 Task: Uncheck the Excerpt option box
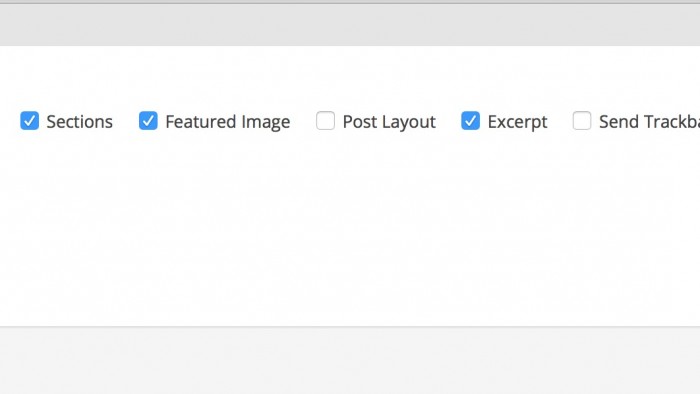tap(471, 121)
